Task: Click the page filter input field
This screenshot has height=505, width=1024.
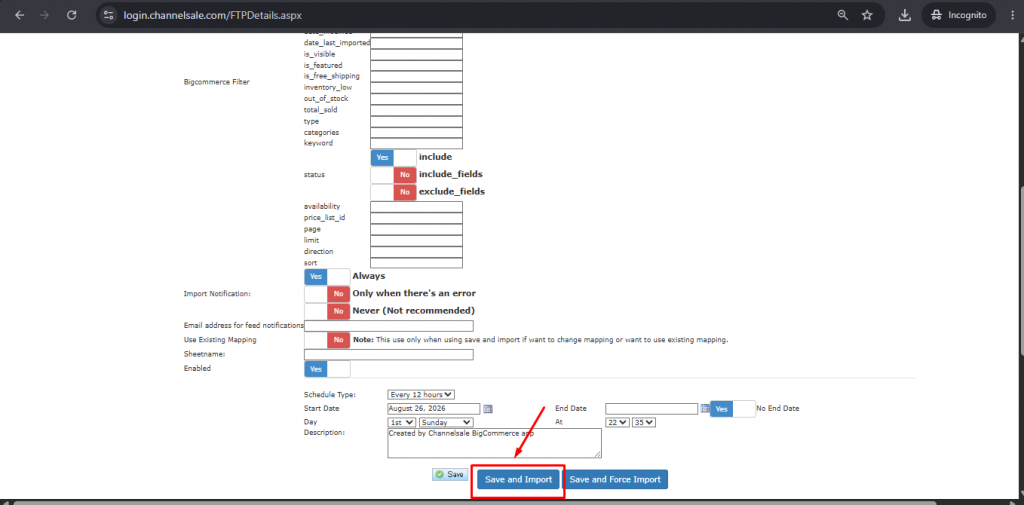Action: [417, 229]
